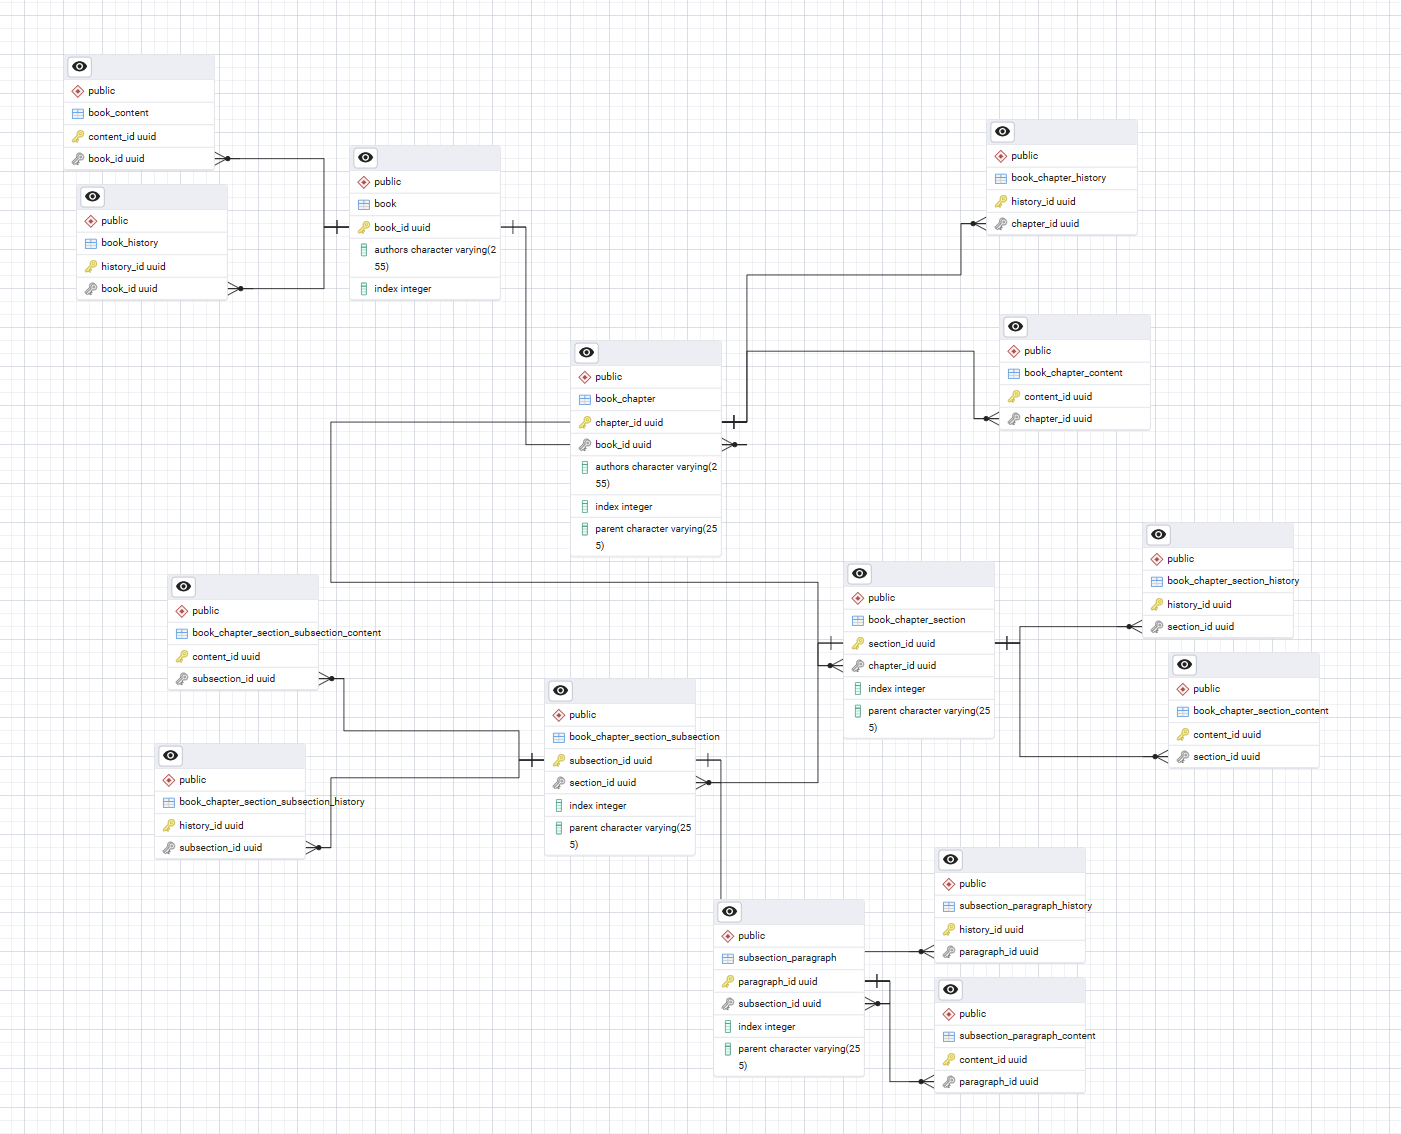This screenshot has width=1401, height=1134.
Task: Toggle eye icon on book_chapter_content table
Action: tap(1016, 327)
